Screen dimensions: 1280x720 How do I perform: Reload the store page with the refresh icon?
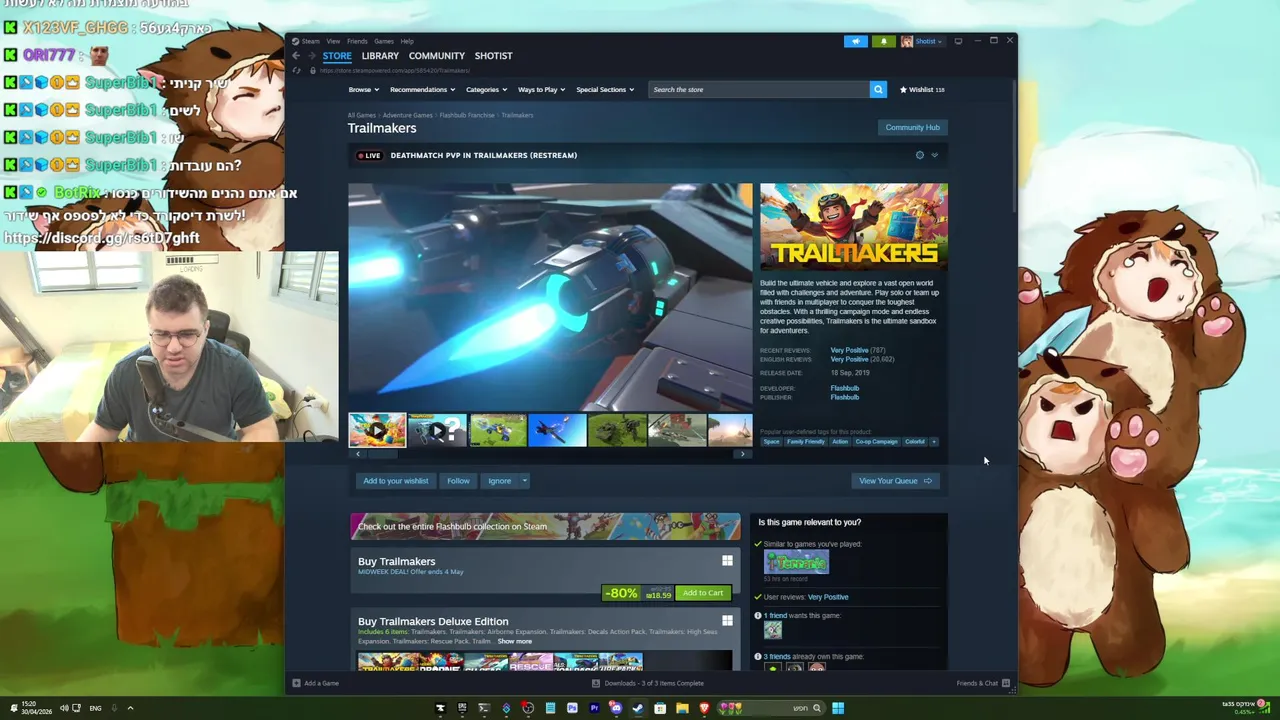click(x=296, y=71)
